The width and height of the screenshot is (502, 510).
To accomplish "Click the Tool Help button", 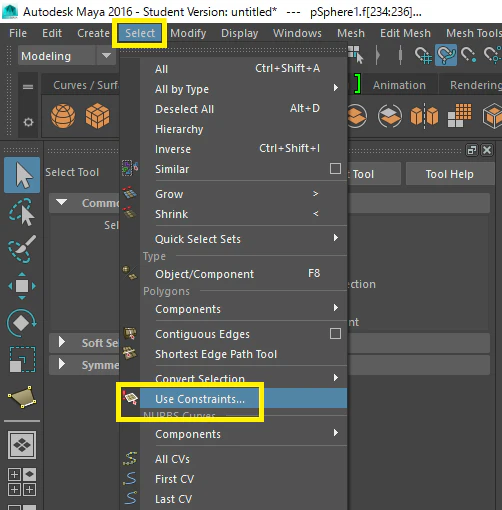I will tap(449, 174).
